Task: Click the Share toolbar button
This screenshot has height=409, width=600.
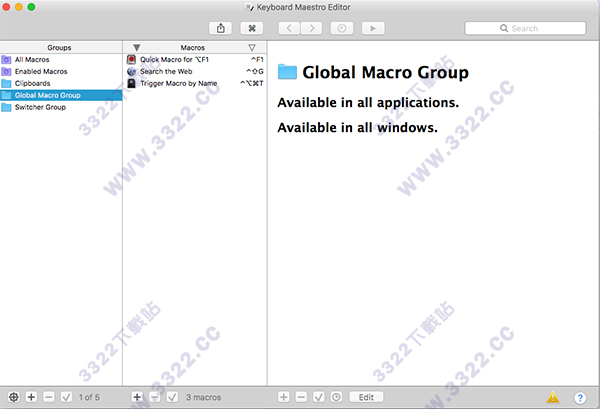Action: pos(220,28)
